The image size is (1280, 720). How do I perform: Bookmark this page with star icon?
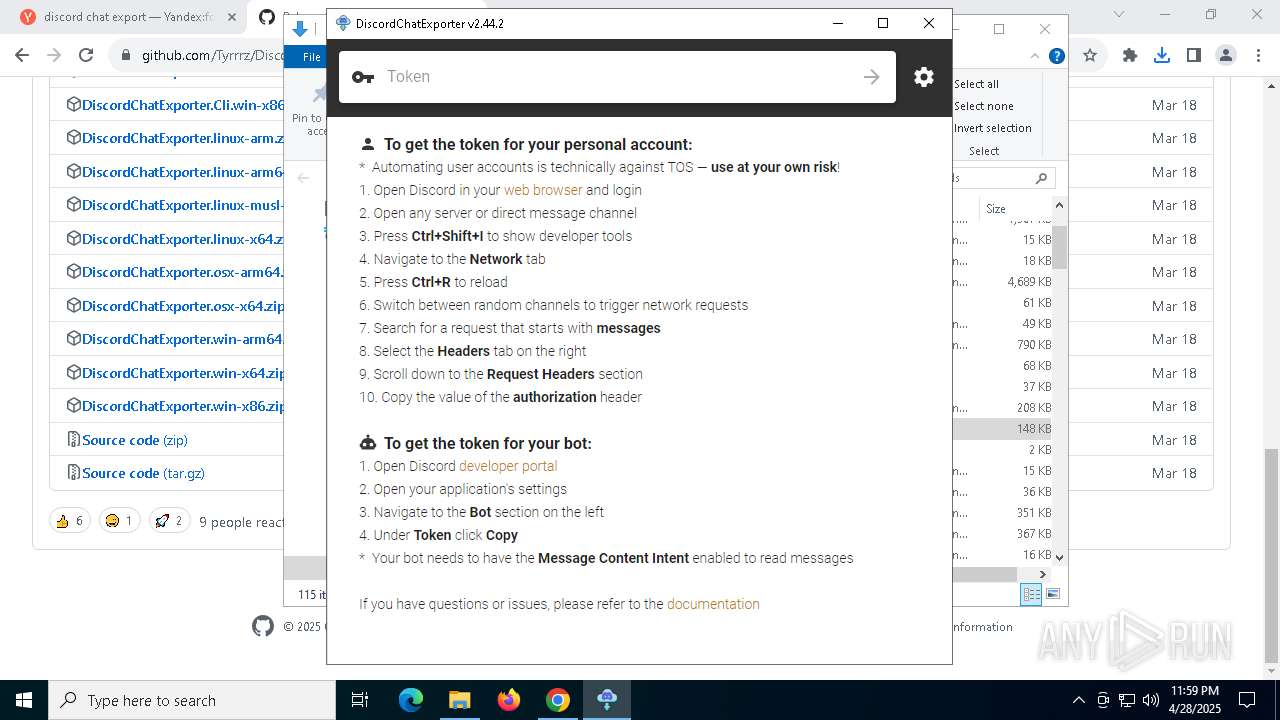tap(1090, 56)
